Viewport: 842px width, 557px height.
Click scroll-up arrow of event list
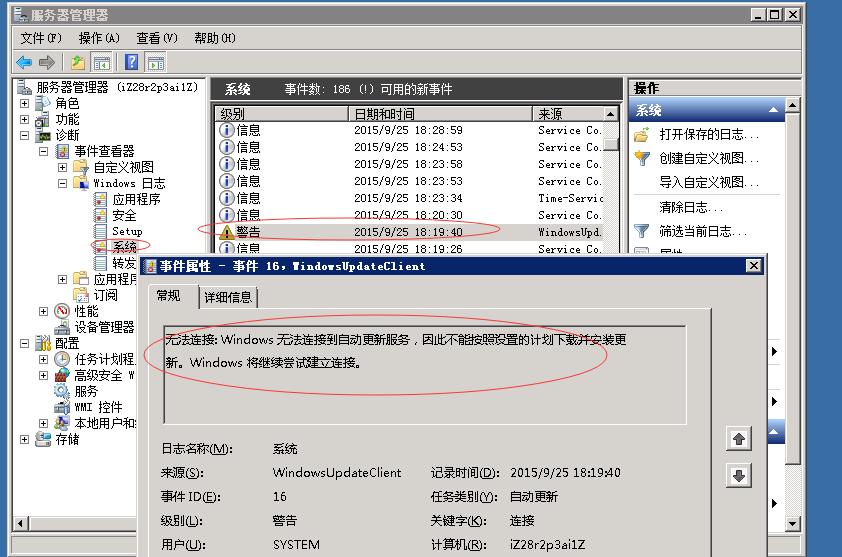[x=611, y=114]
